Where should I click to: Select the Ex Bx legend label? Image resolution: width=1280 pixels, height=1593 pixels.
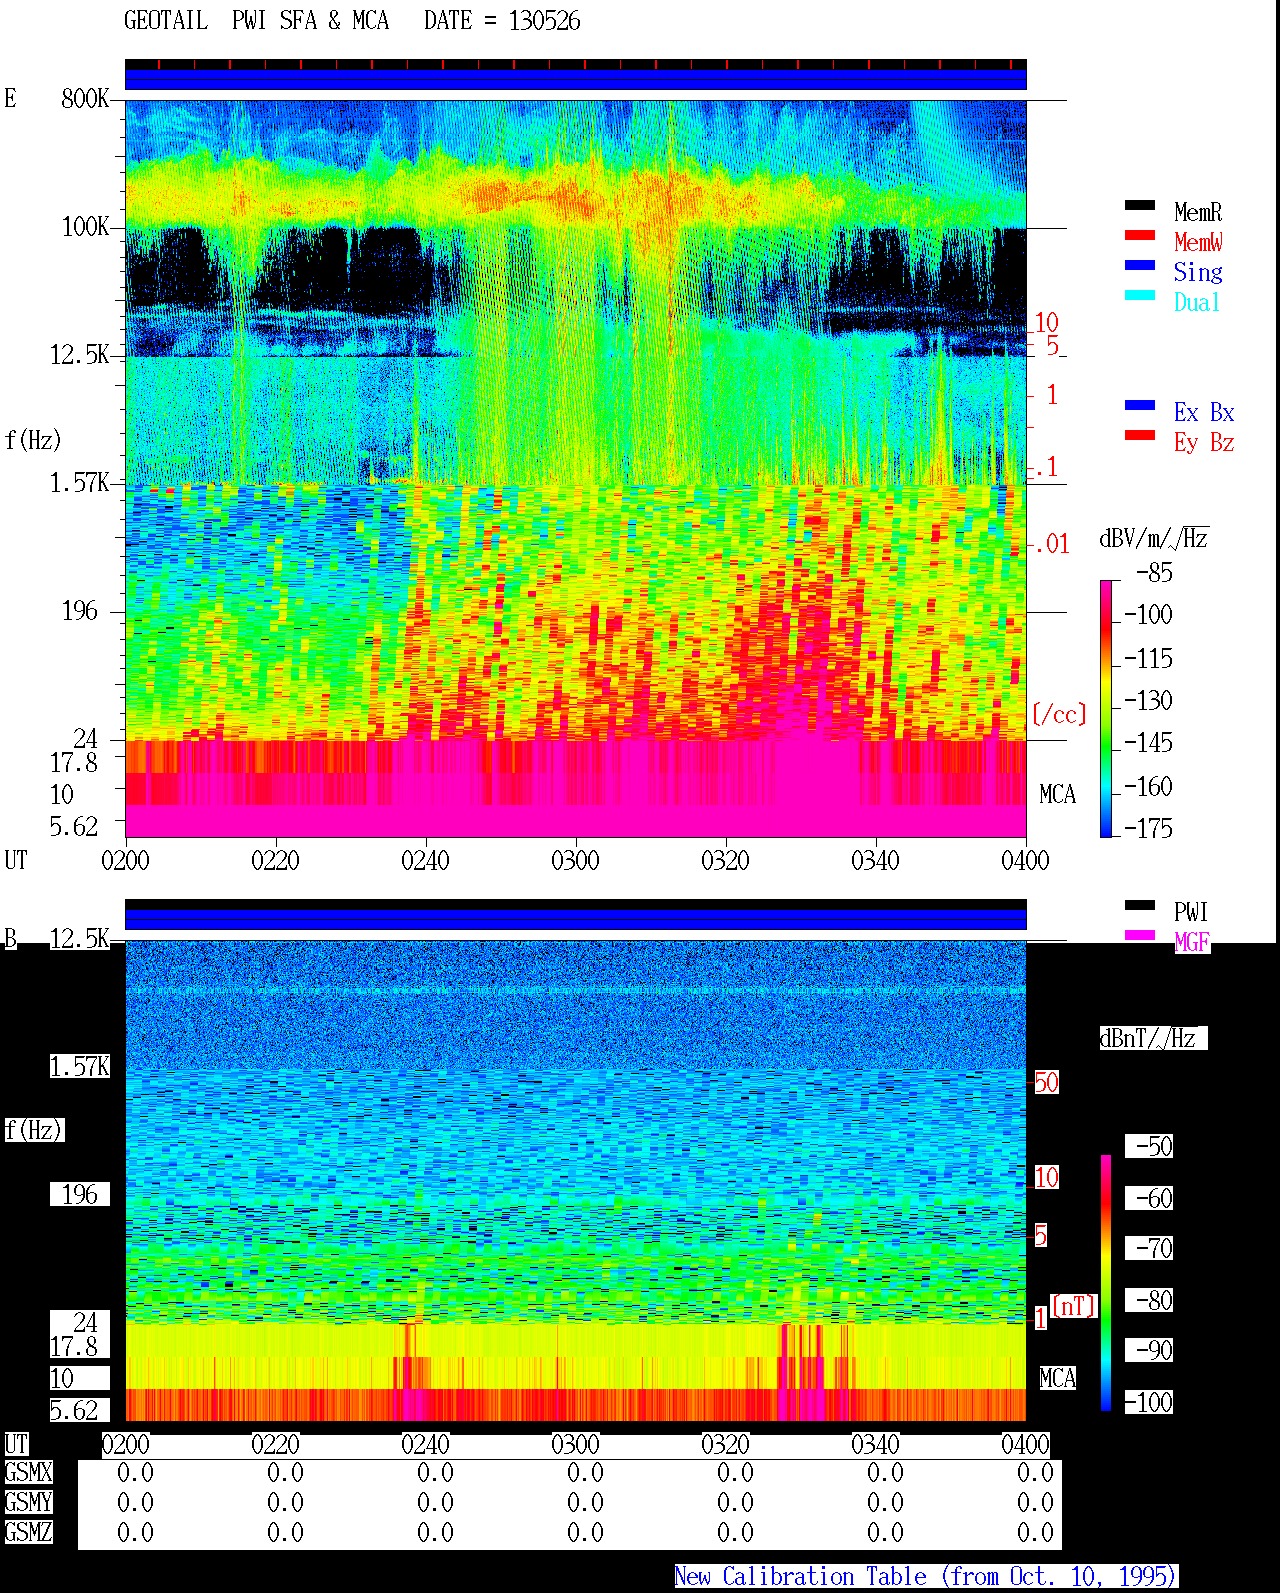coord(1204,412)
